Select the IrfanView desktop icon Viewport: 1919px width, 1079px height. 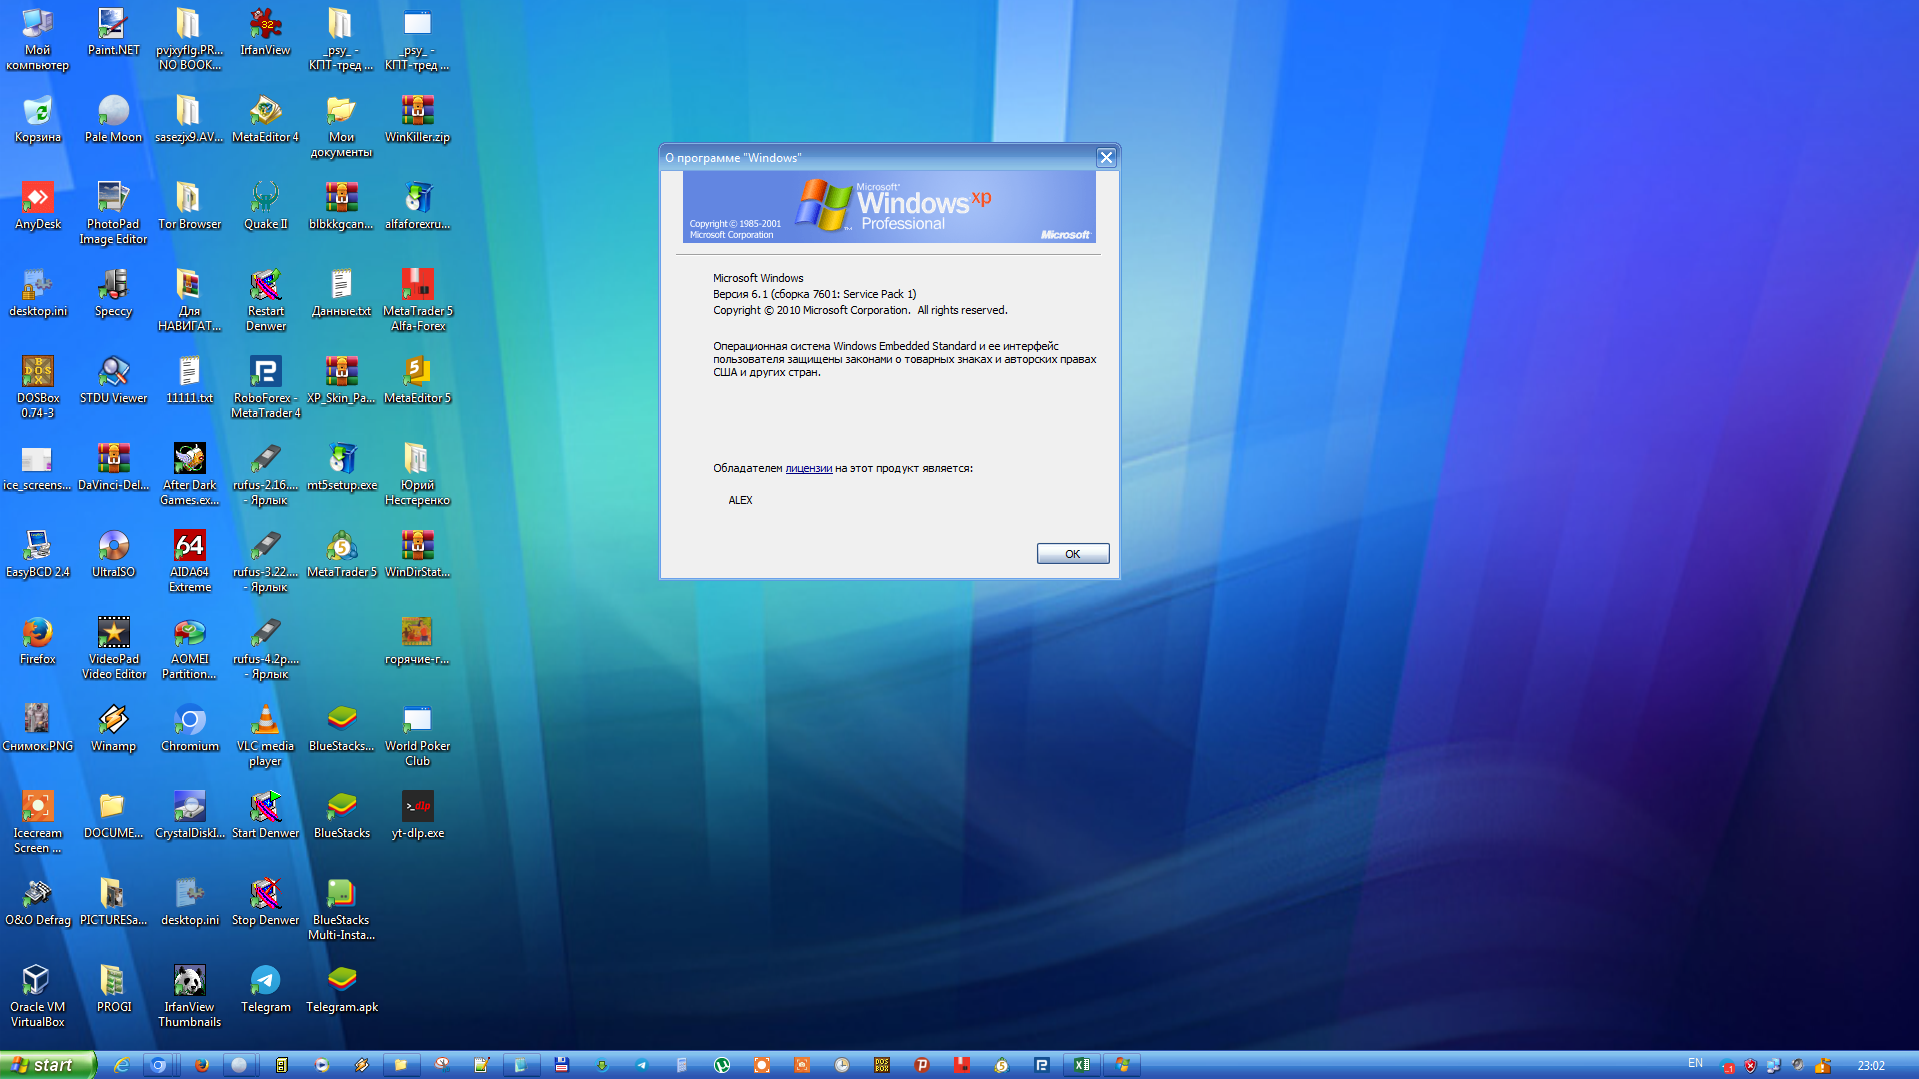[x=265, y=33]
